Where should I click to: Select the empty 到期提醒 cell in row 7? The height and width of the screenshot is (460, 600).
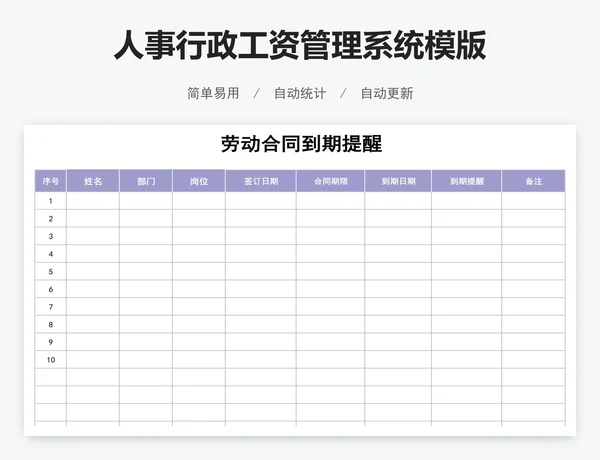(467, 307)
